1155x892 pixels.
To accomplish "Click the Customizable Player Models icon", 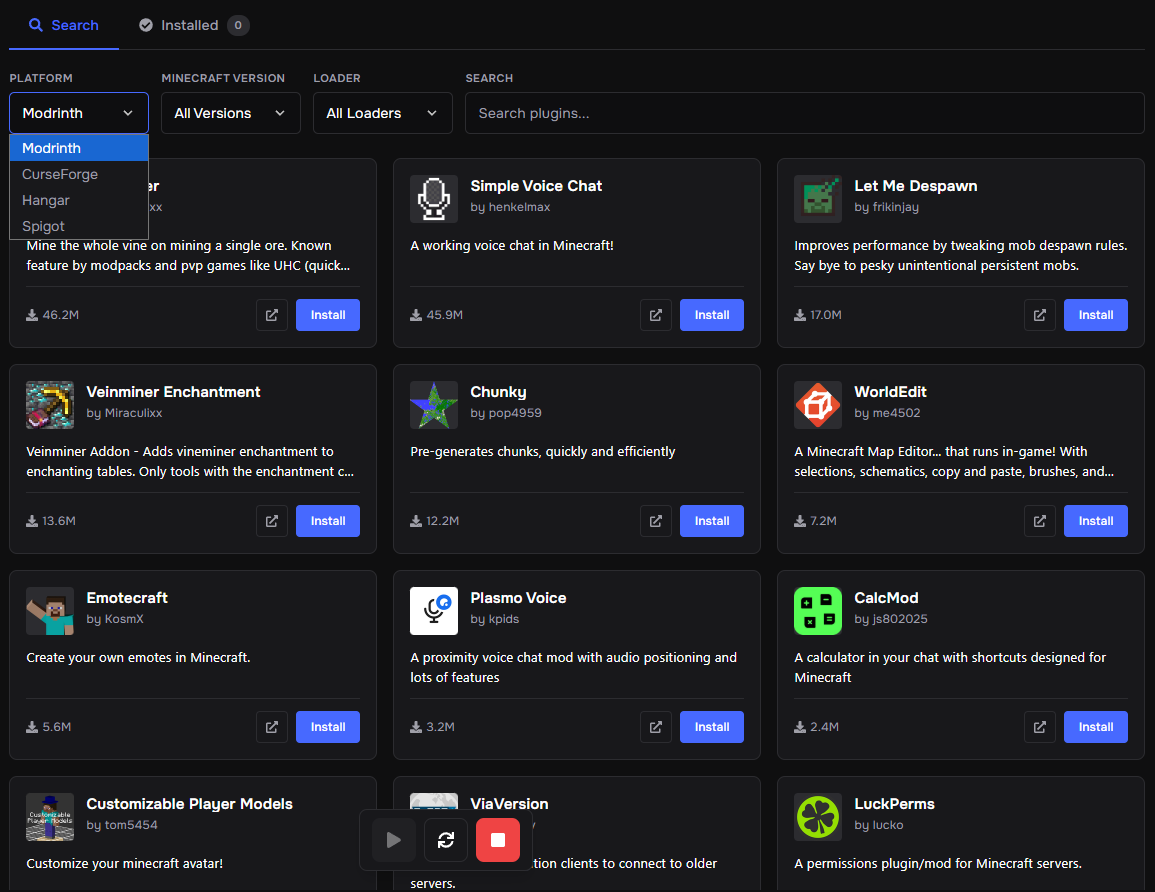I will (x=50, y=817).
